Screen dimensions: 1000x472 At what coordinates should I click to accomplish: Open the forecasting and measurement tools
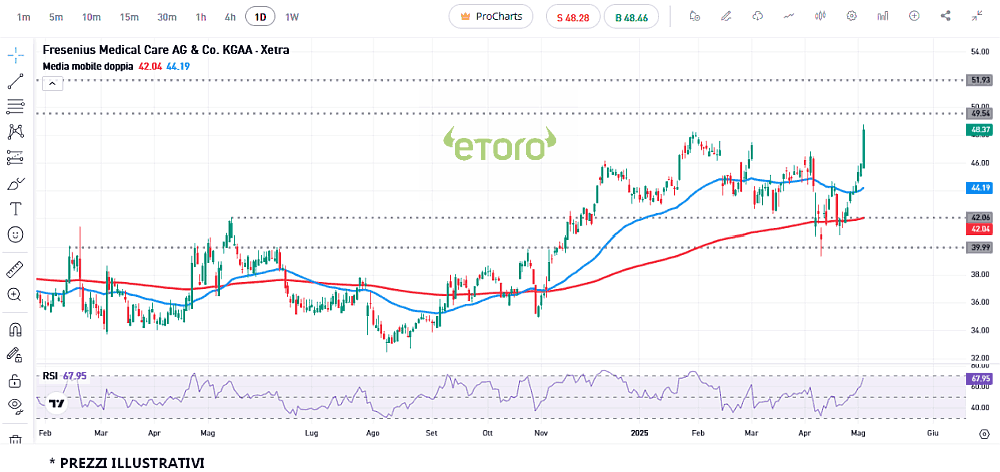click(15, 158)
